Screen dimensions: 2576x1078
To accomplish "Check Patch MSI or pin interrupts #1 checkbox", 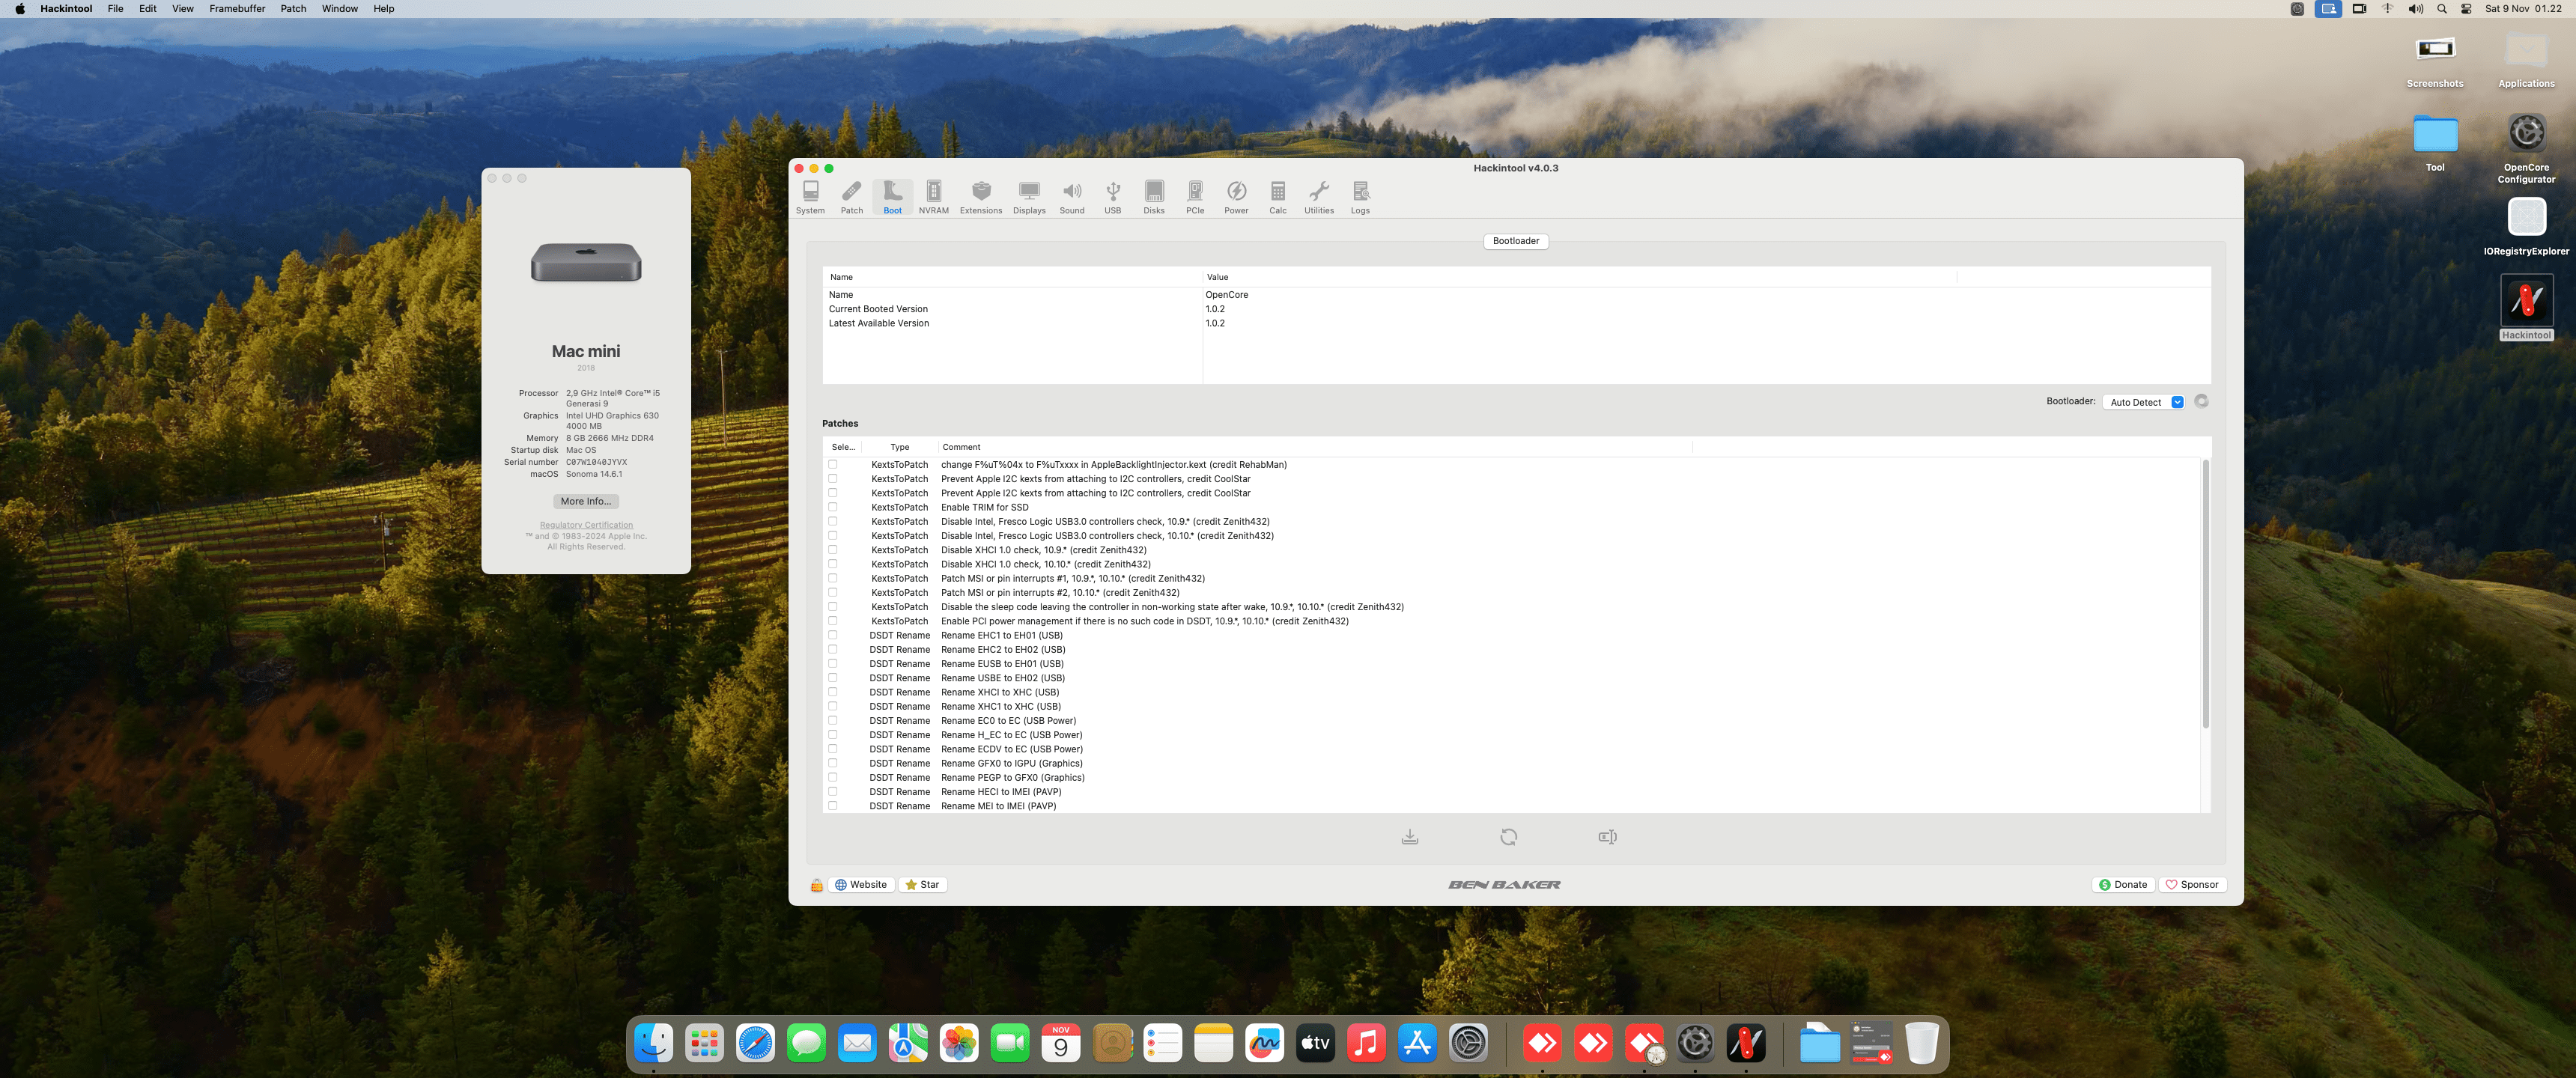I will click(832, 578).
